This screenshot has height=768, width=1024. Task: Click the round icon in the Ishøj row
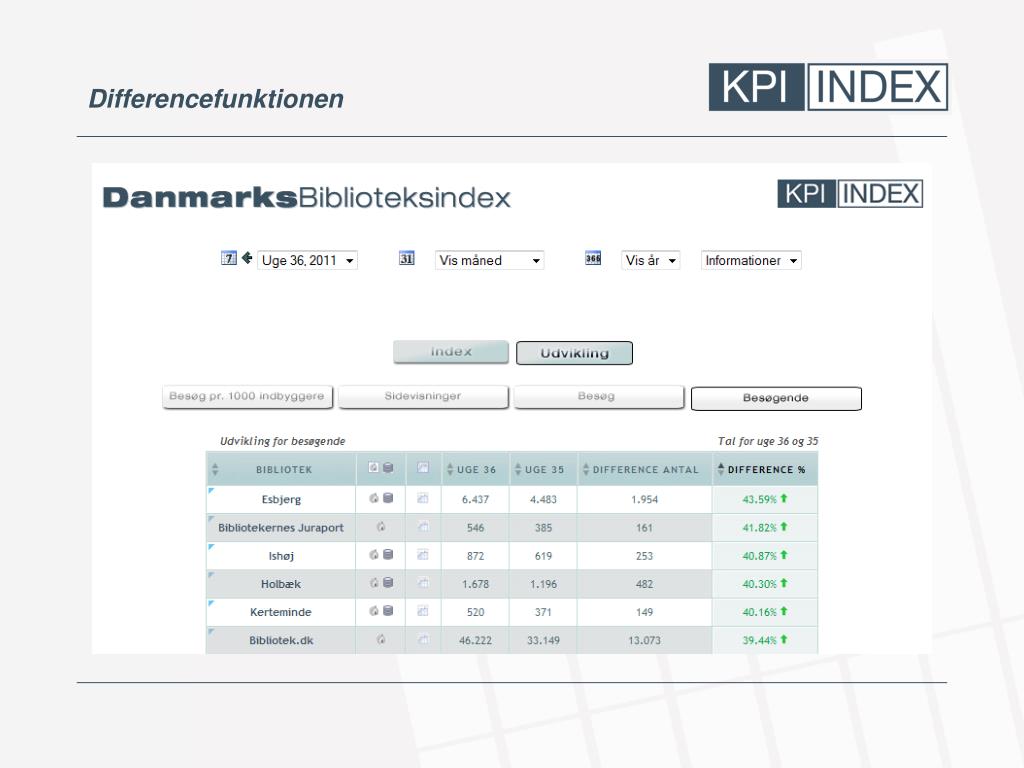(374, 554)
